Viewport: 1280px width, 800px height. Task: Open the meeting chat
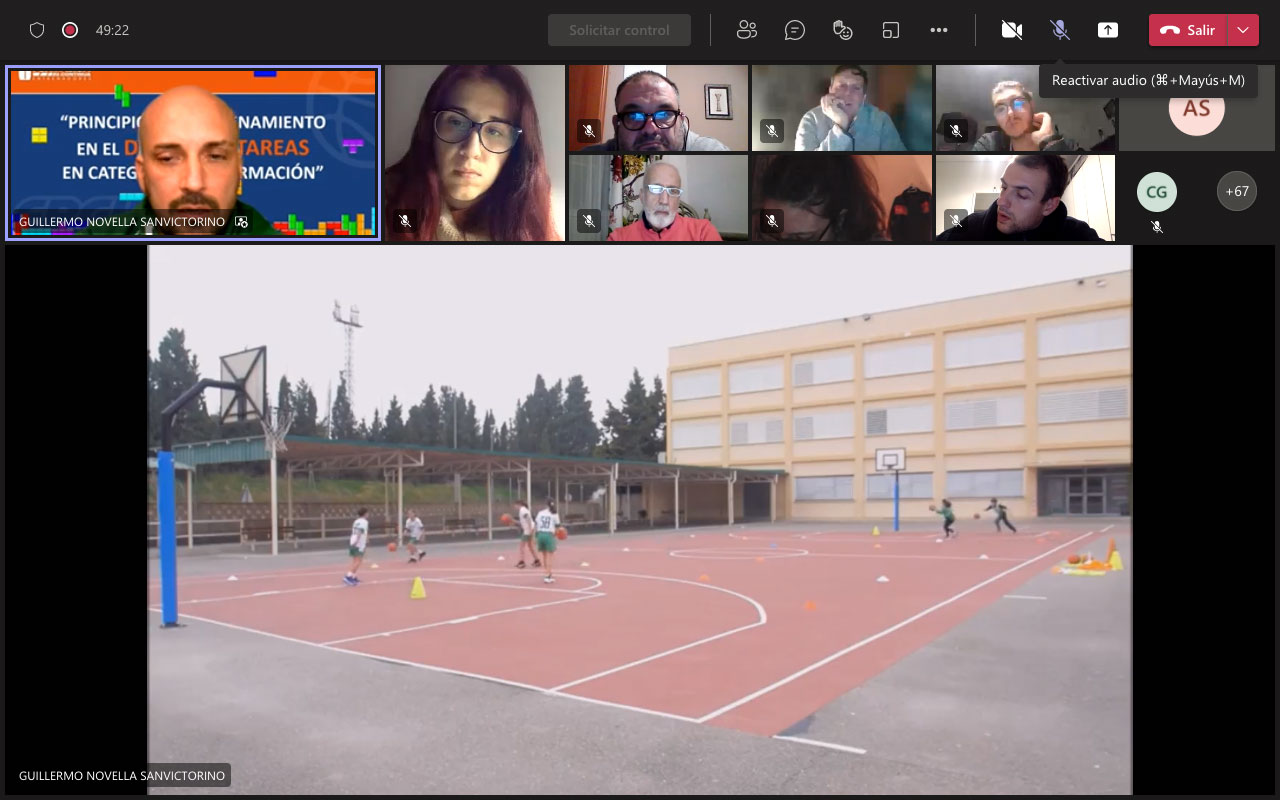click(x=795, y=30)
